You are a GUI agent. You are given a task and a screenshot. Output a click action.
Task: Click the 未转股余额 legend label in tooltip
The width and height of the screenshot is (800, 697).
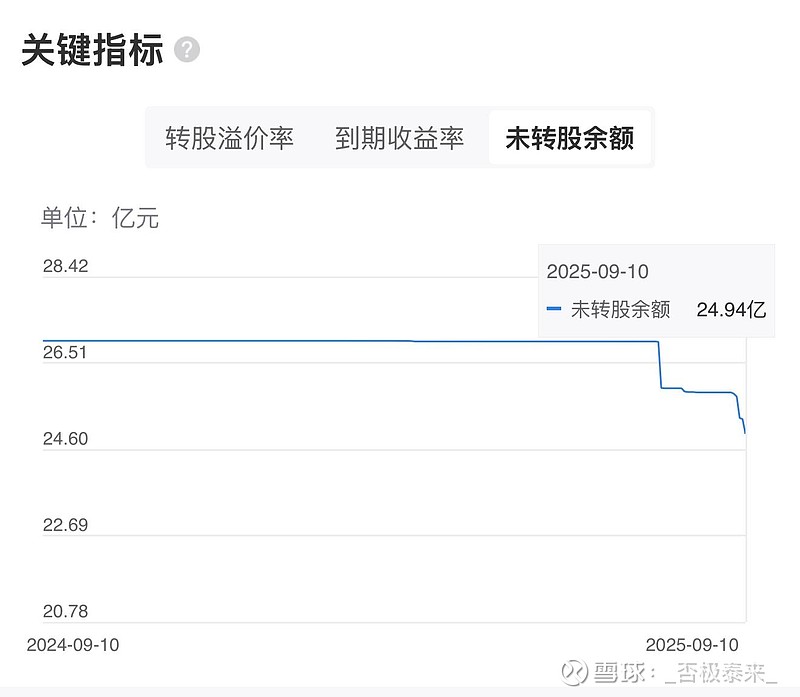pos(620,310)
